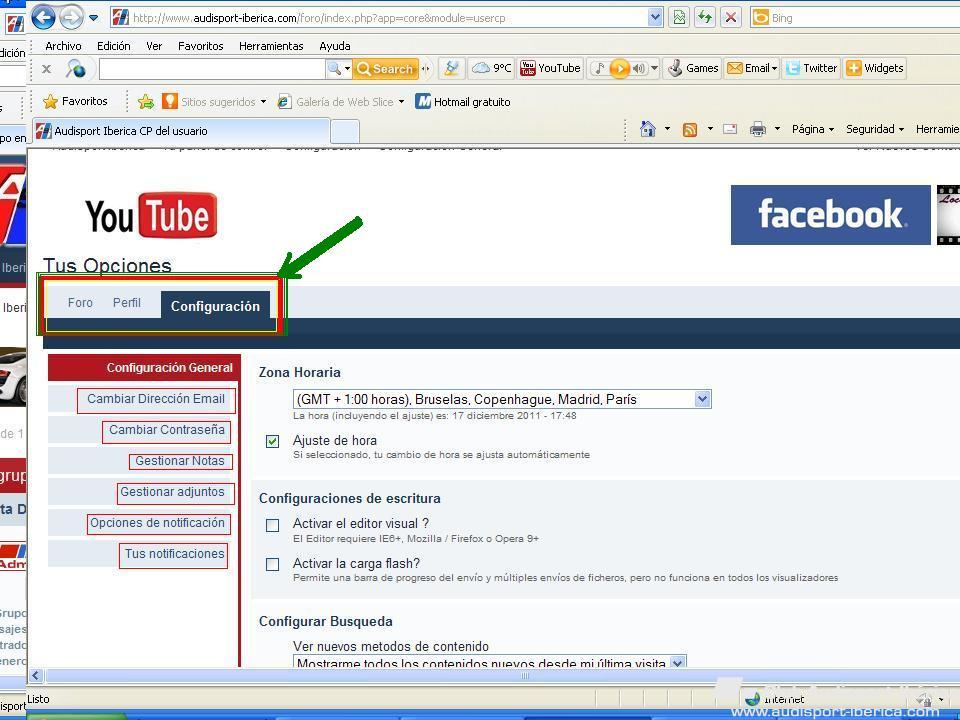Viewport: 960px width, 720px height.
Task: Click the toolbar search text field
Action: [212, 69]
